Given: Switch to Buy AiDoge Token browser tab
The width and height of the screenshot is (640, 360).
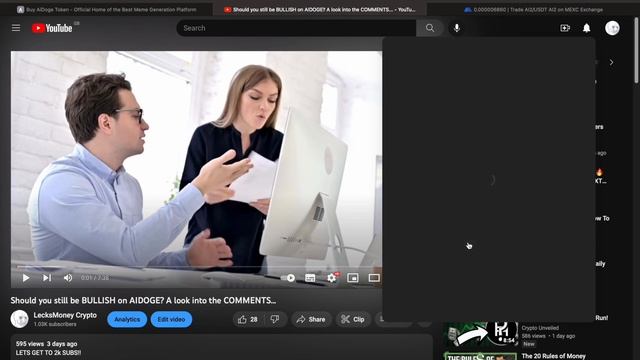Looking at the screenshot, I should point(107,9).
